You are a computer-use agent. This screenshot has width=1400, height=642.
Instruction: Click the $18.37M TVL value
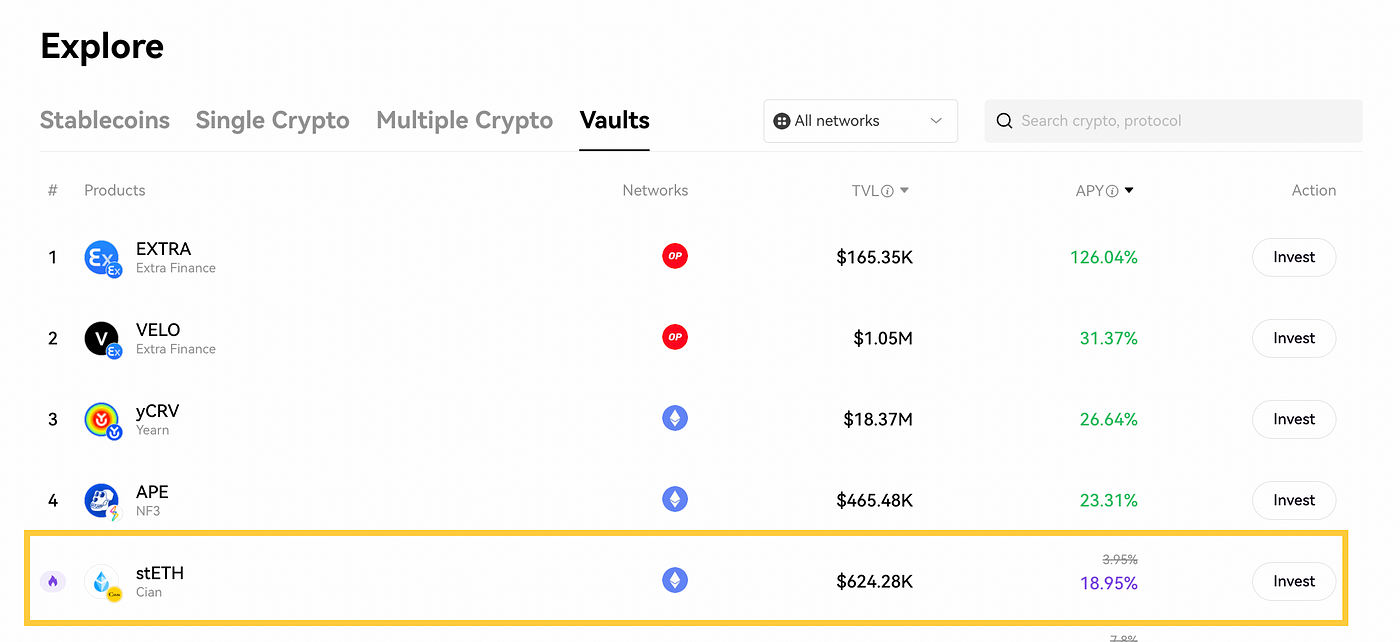click(x=878, y=419)
